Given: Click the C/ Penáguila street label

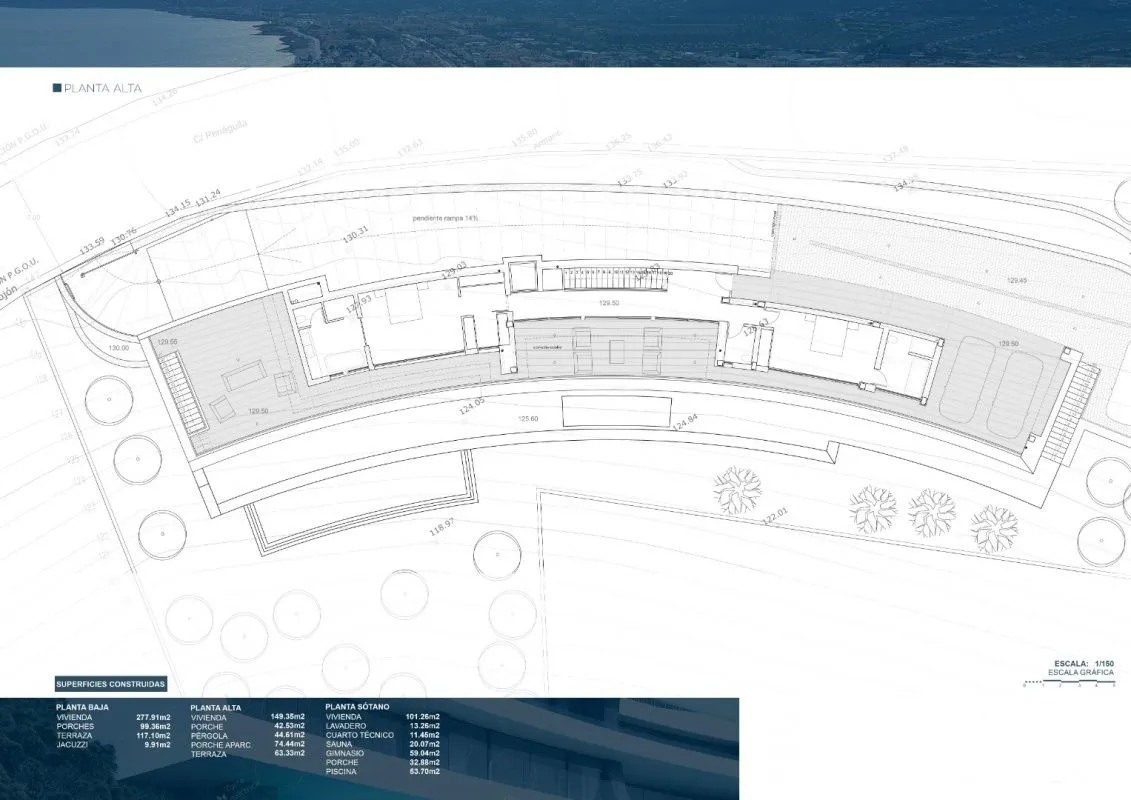Looking at the screenshot, I should tap(220, 131).
